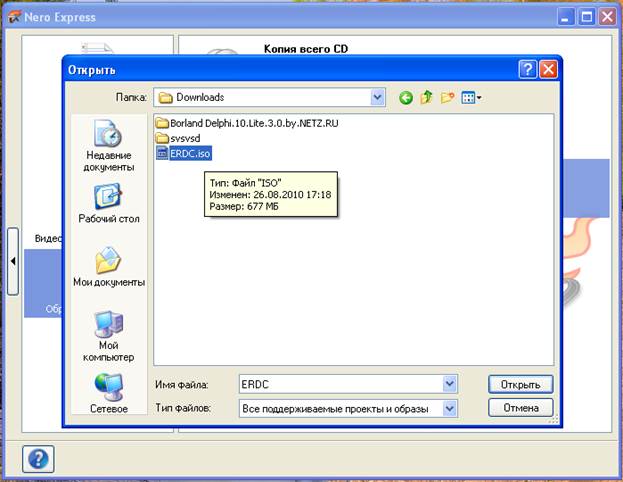Select Borland Delphi.10.Lite.3.0.by.NETZ.RU name
This screenshot has height=482, width=623.
[x=254, y=123]
